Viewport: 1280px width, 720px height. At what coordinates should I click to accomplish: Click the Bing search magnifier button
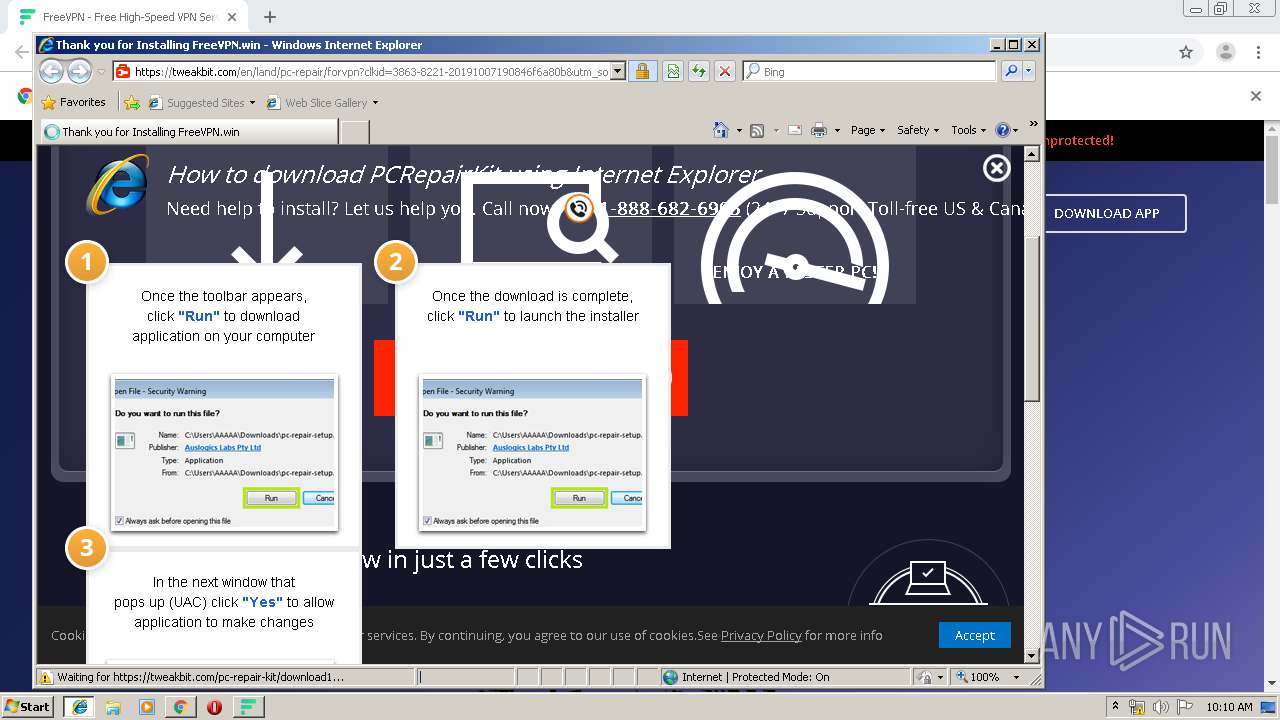[x=1012, y=71]
